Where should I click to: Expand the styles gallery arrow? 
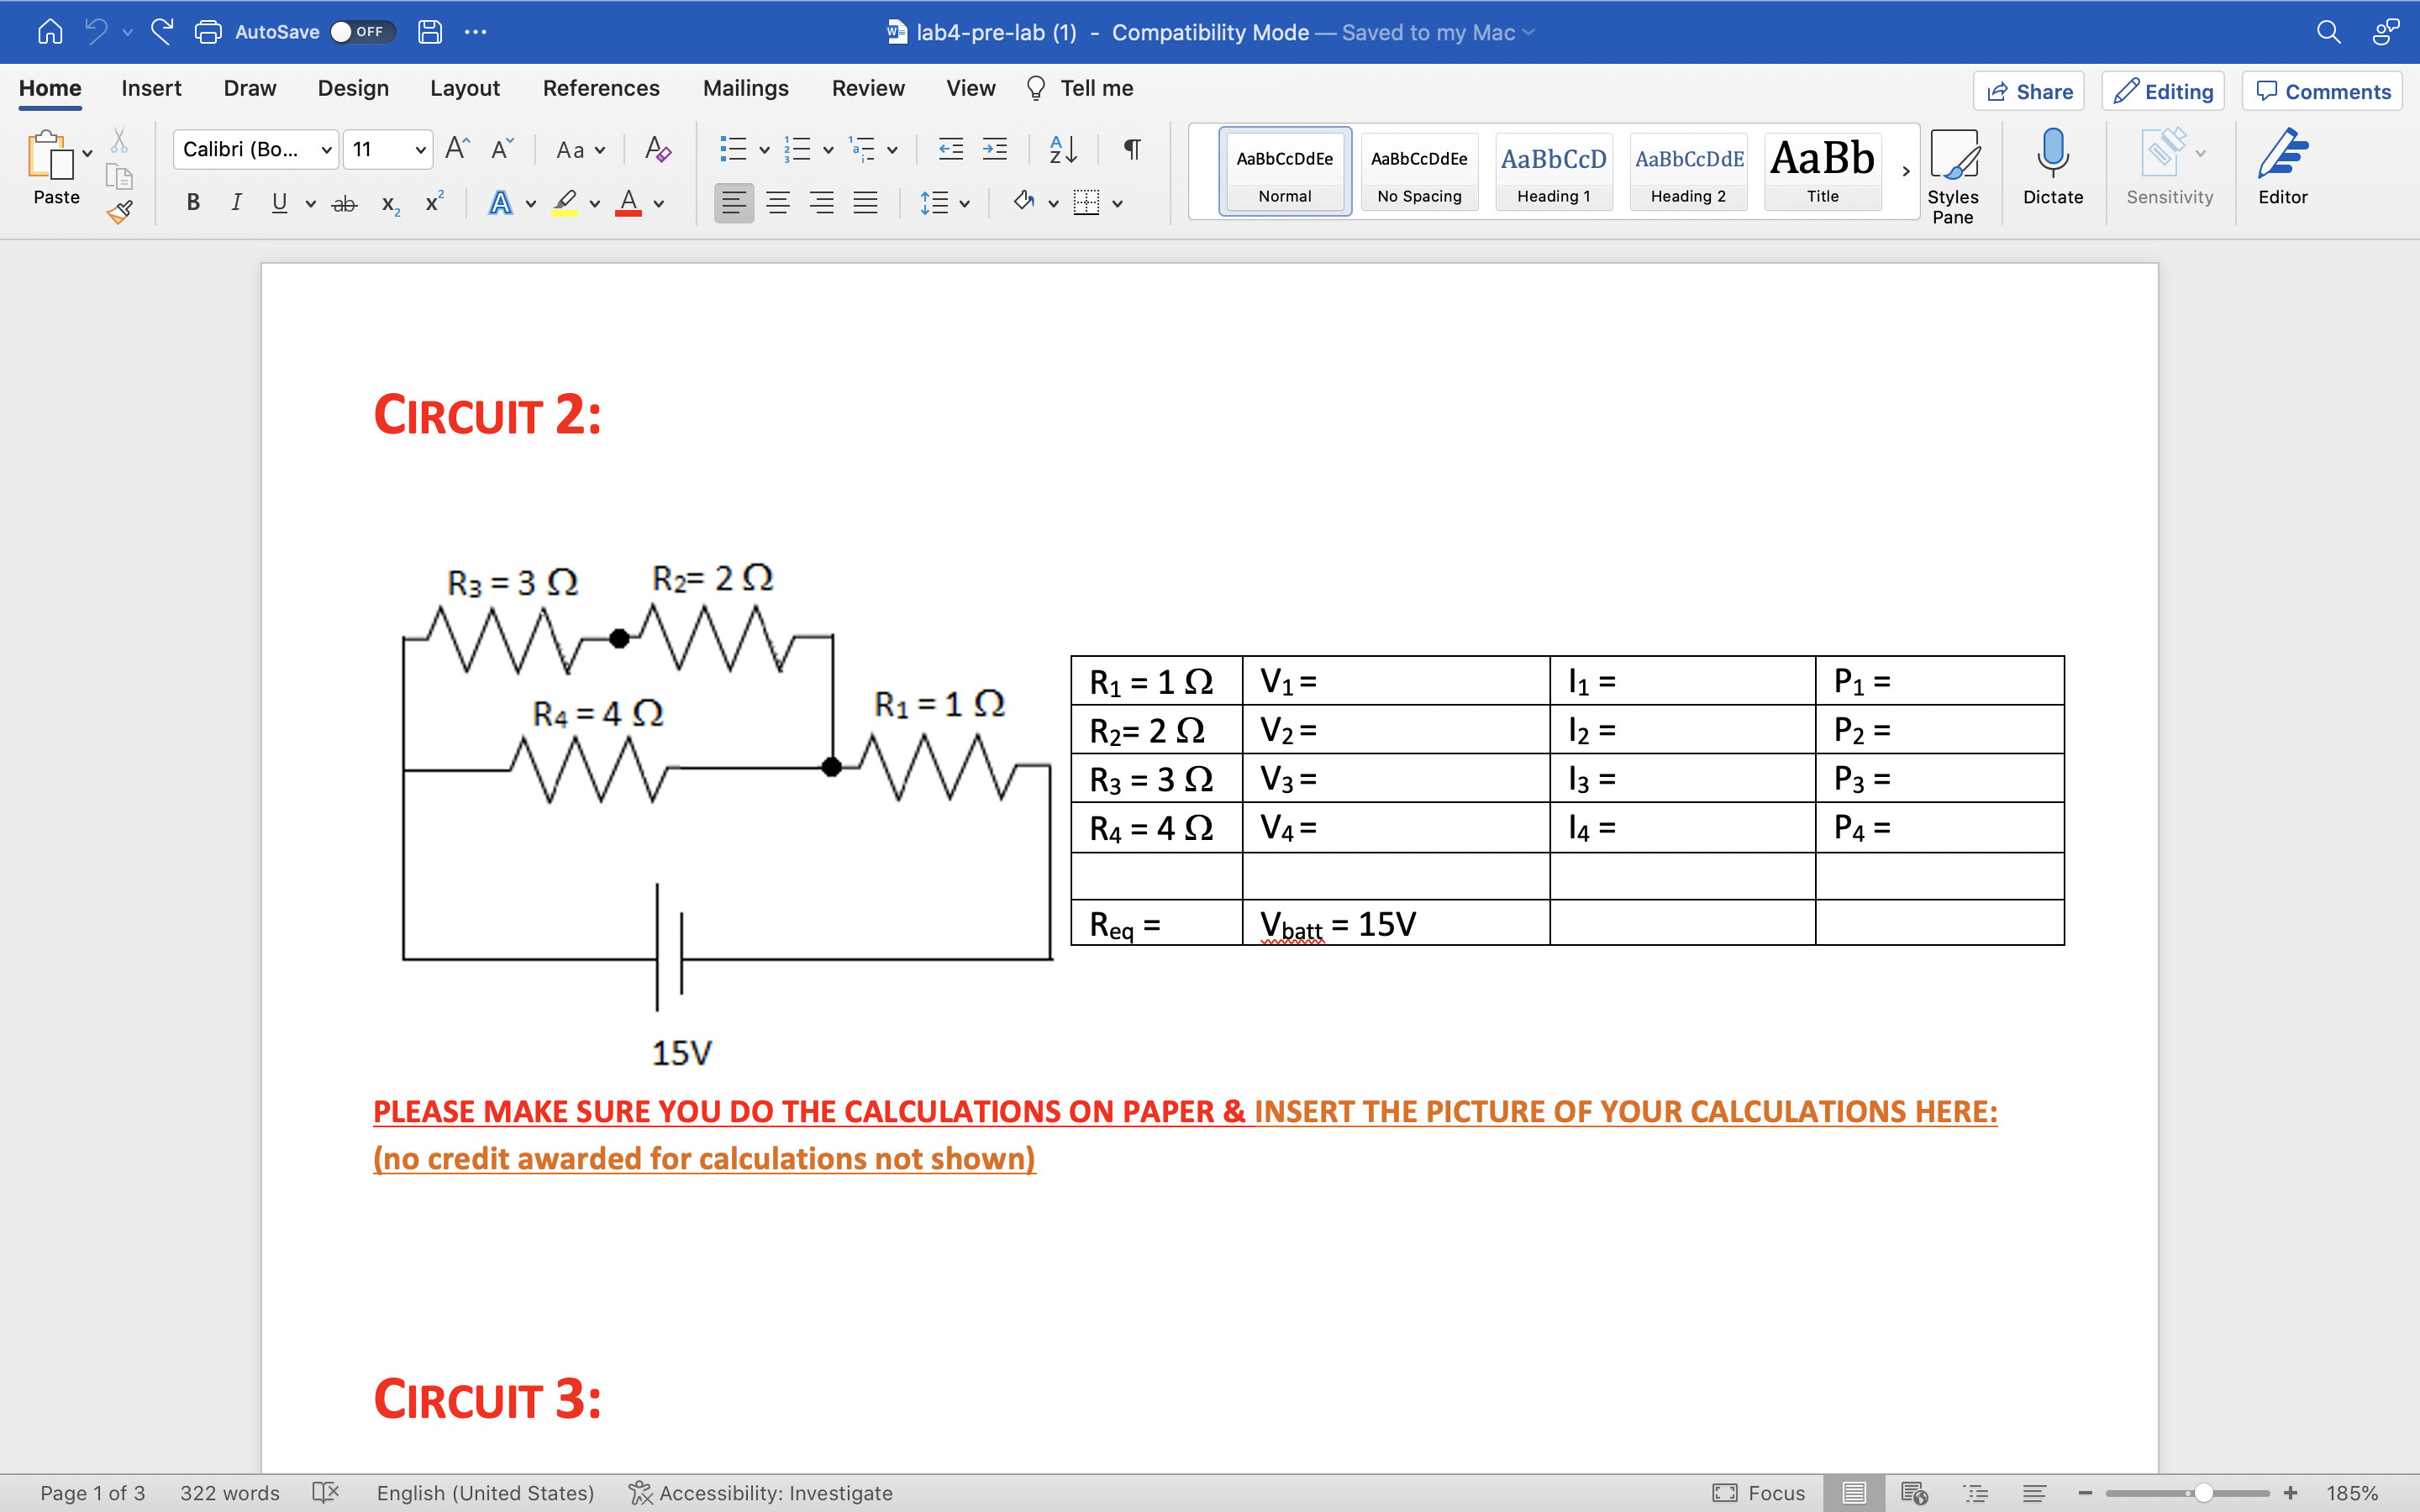[x=1906, y=171]
